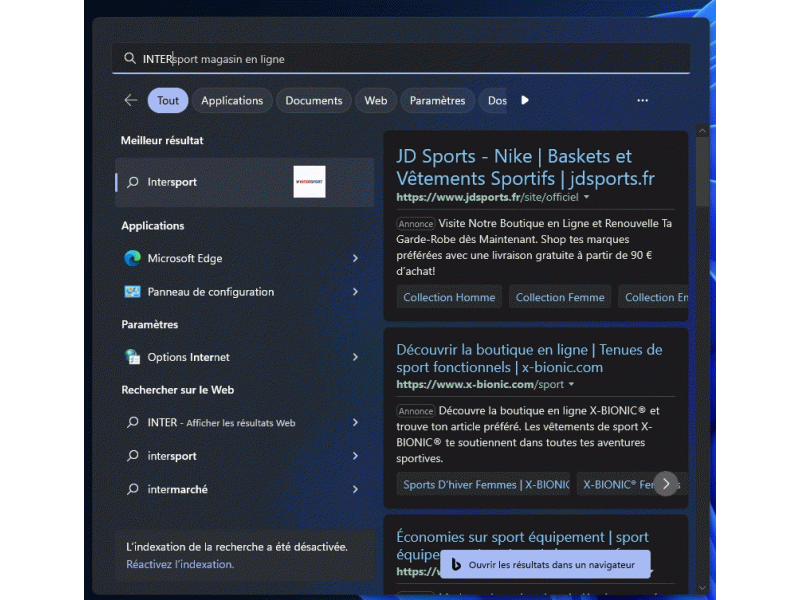This screenshot has height=600, width=800.
Task: Click Réactivez l'indexation link
Action: click(x=180, y=564)
